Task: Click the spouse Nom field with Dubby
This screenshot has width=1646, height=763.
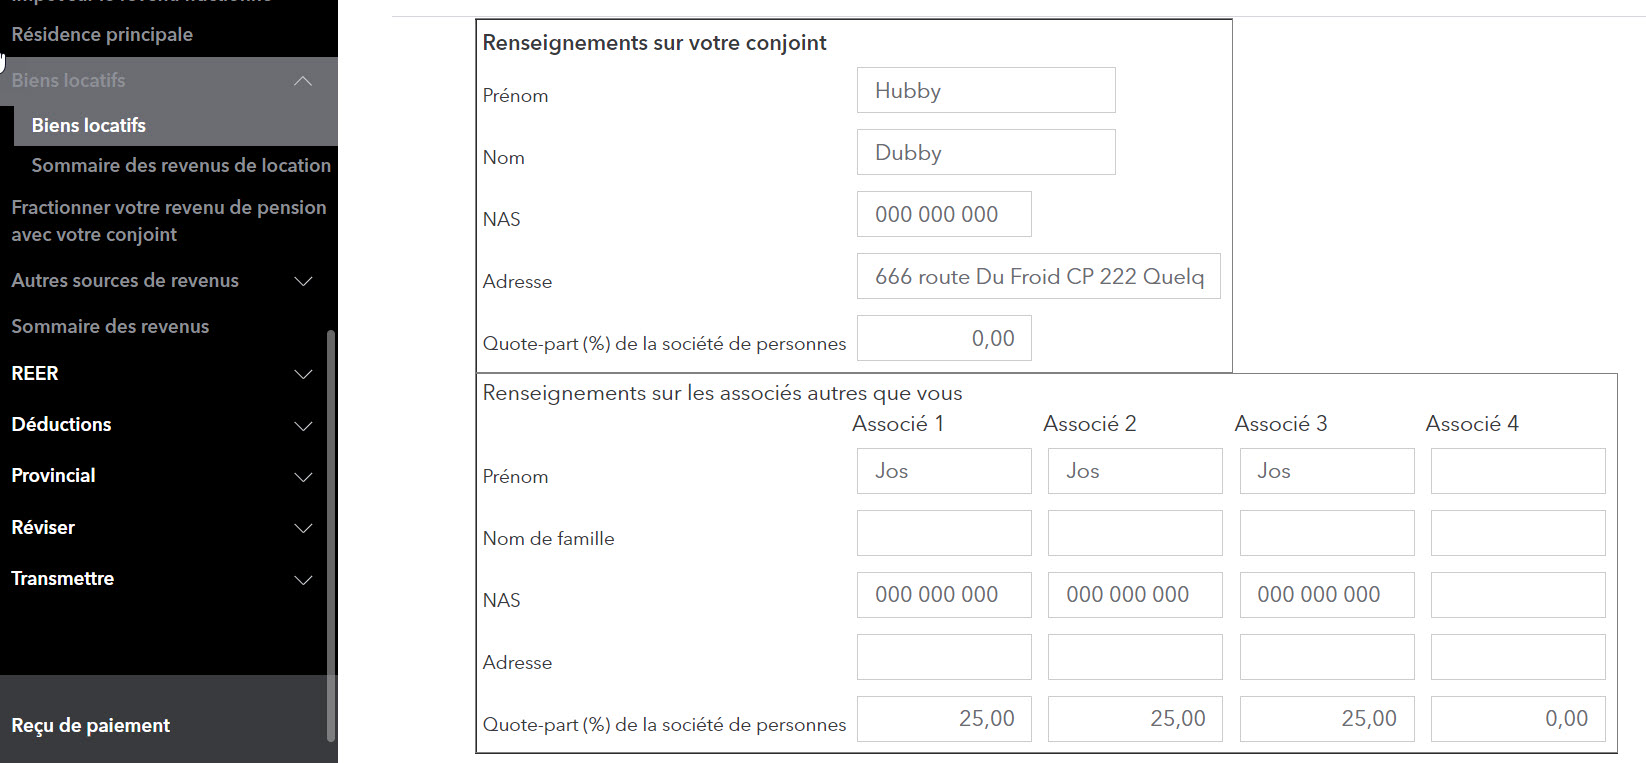Action: pyautogui.click(x=985, y=153)
